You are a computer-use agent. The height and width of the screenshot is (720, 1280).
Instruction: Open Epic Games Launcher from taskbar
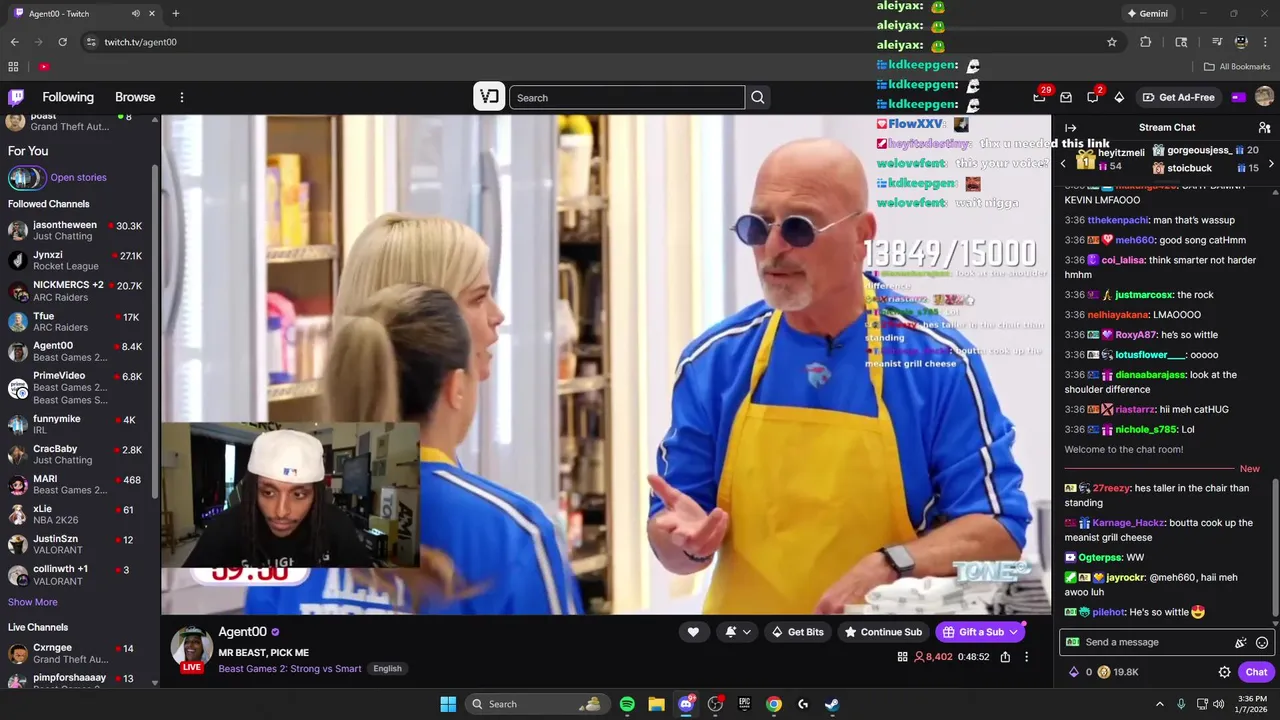point(744,704)
